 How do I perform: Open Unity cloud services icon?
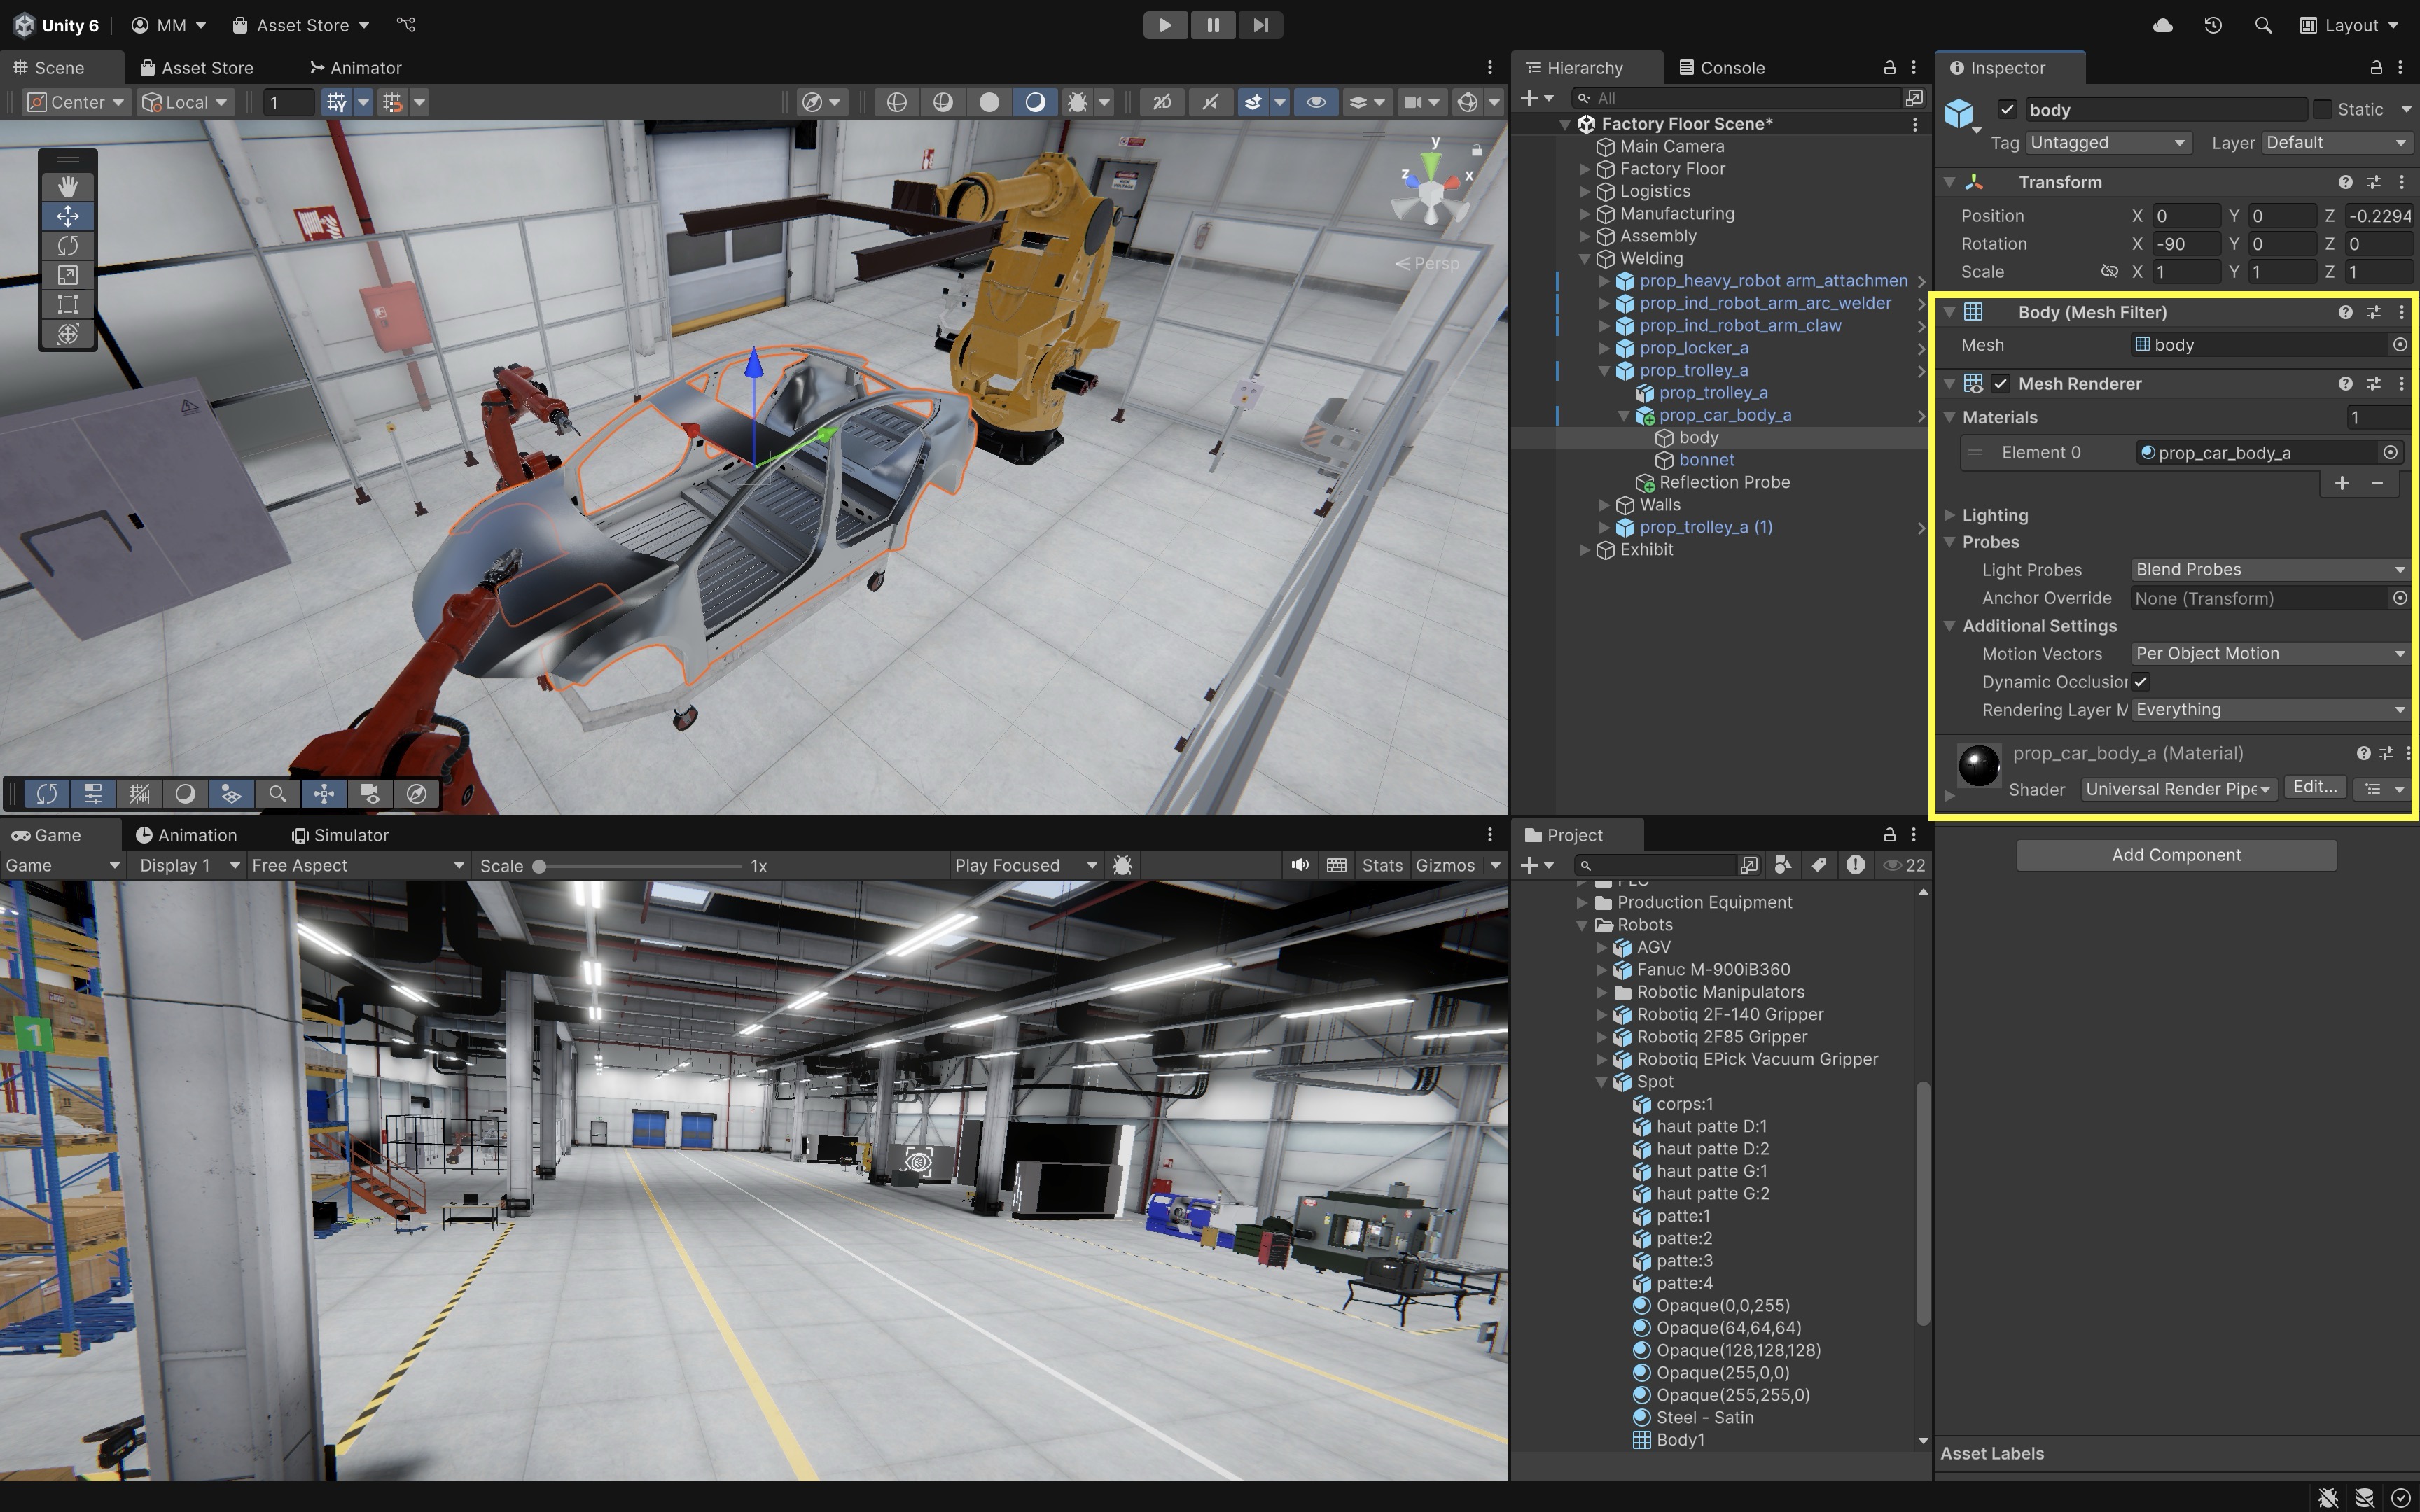[2162, 25]
